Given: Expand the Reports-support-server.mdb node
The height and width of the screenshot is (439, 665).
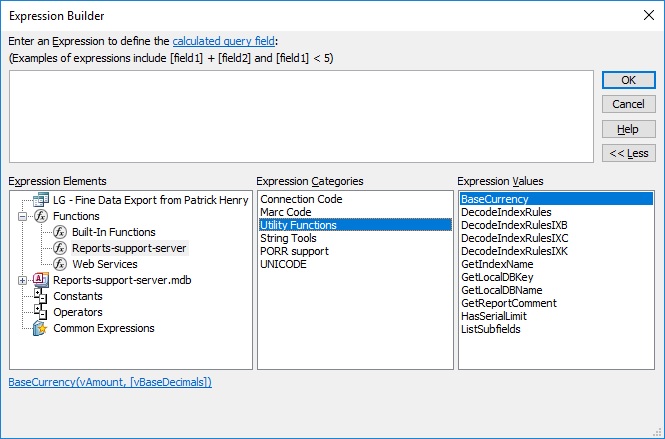Looking at the screenshot, I should click(x=22, y=280).
